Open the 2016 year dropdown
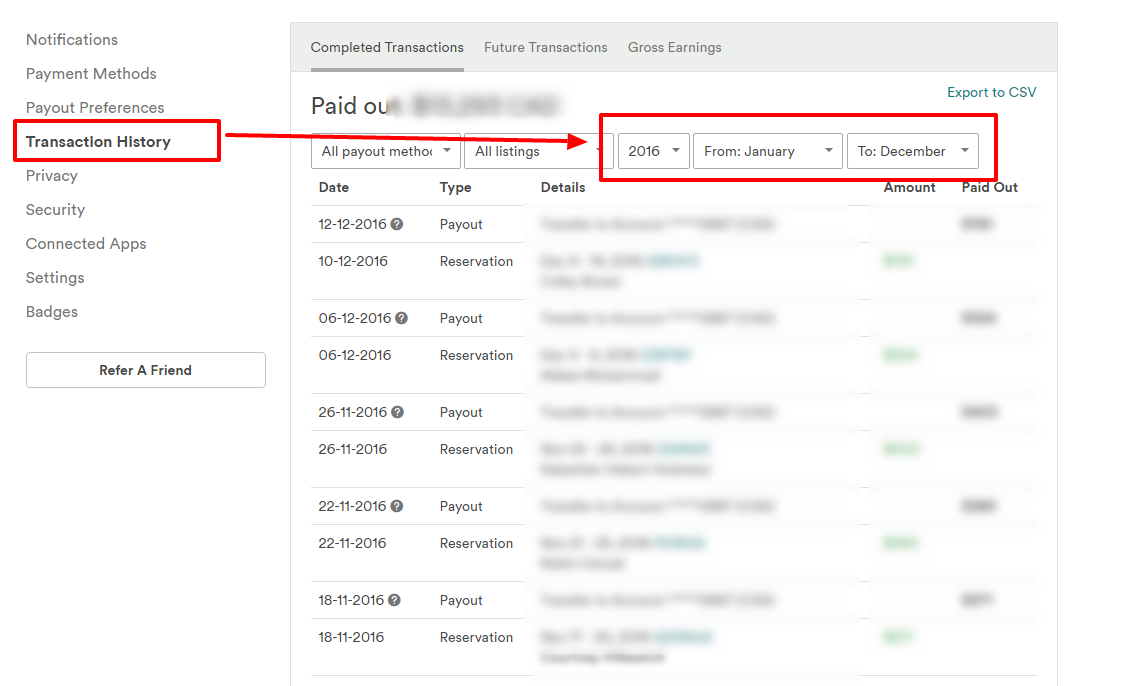1147x686 pixels. [x=653, y=151]
